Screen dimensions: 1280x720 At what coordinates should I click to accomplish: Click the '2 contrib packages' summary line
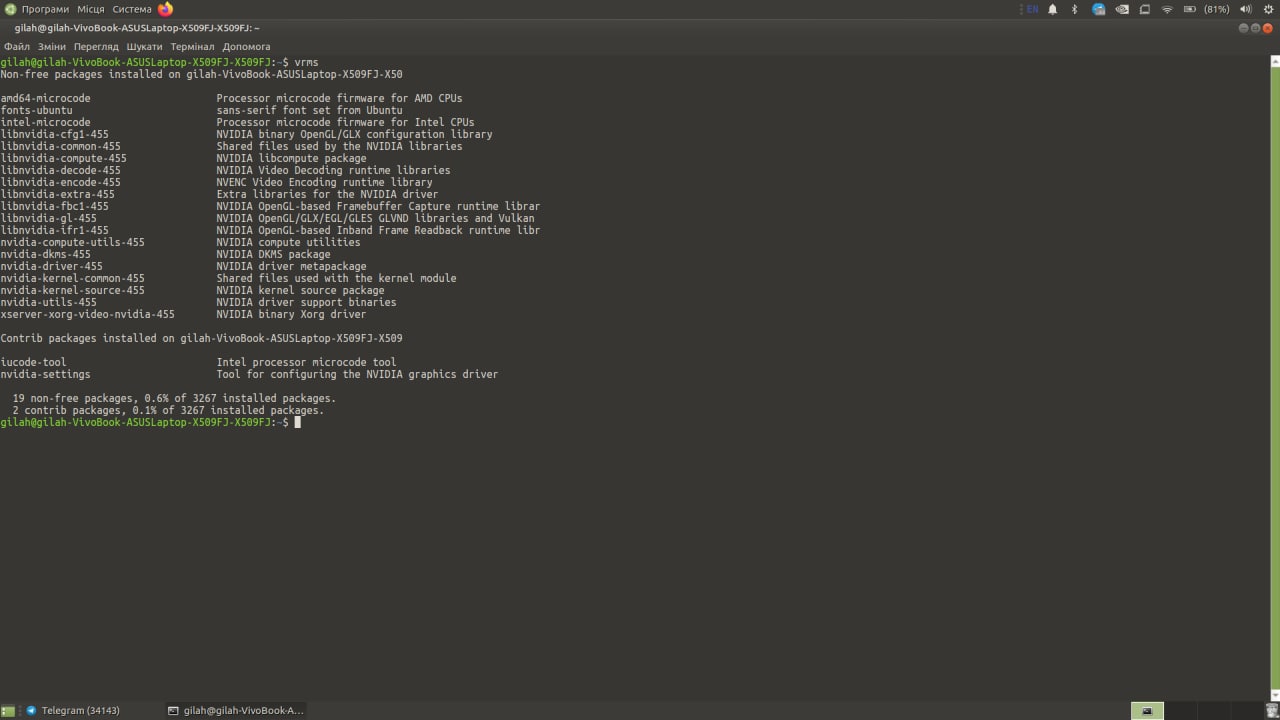point(168,410)
